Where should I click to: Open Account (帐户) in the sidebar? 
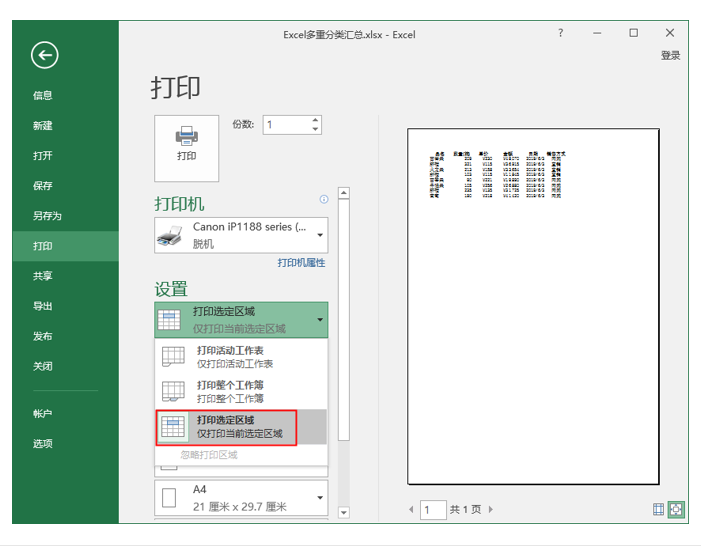(42, 414)
